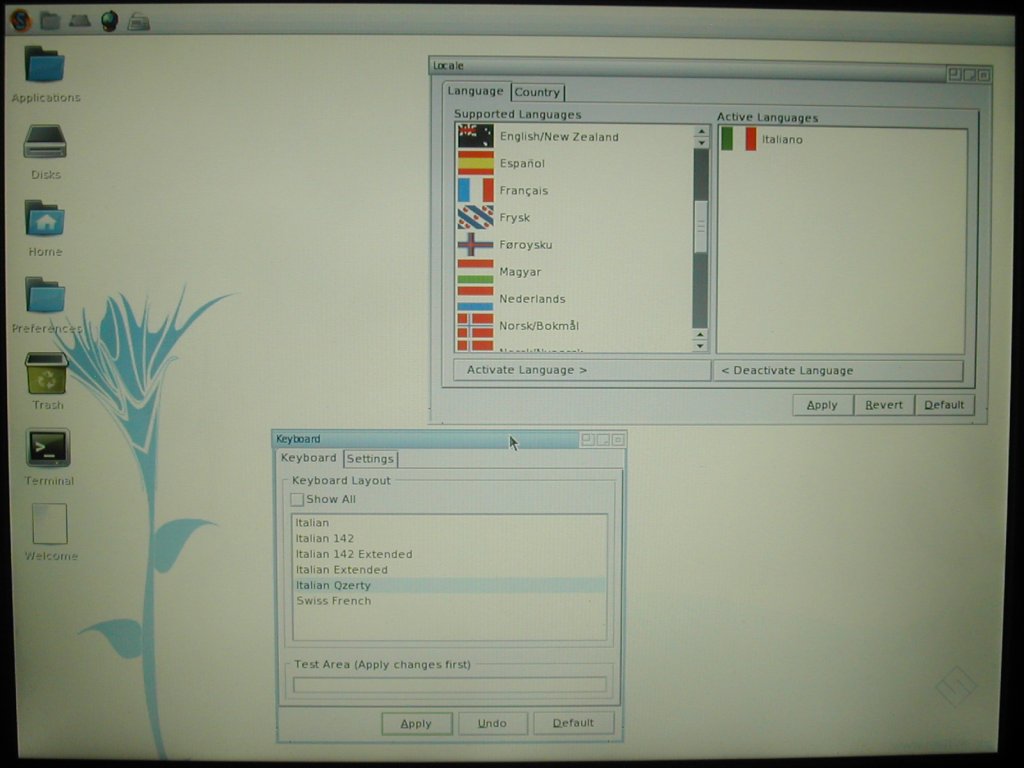Image resolution: width=1024 pixels, height=768 pixels.
Task: Click the keyboard Test Area field
Action: tap(449, 685)
